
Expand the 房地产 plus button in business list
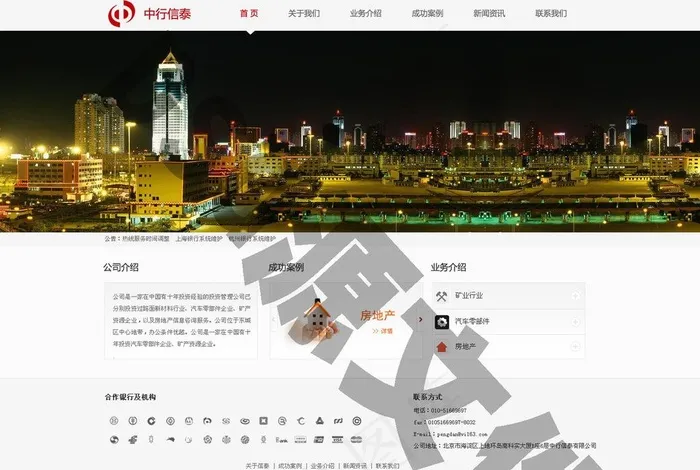[x=575, y=347]
